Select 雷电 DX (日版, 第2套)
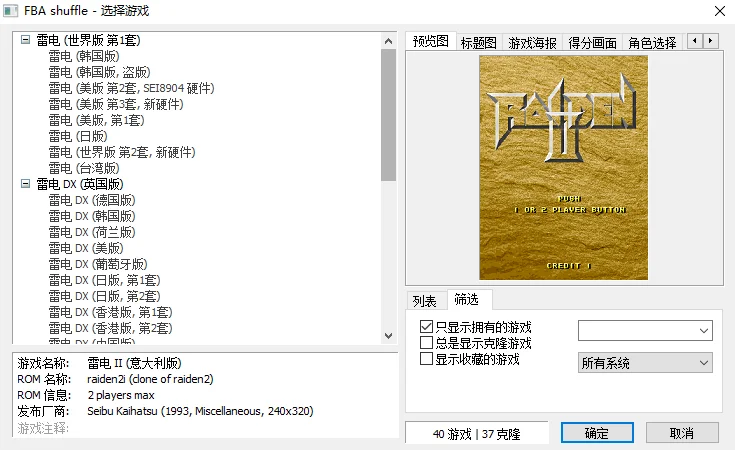Viewport: 735px width, 450px height. pyautogui.click(x=104, y=296)
